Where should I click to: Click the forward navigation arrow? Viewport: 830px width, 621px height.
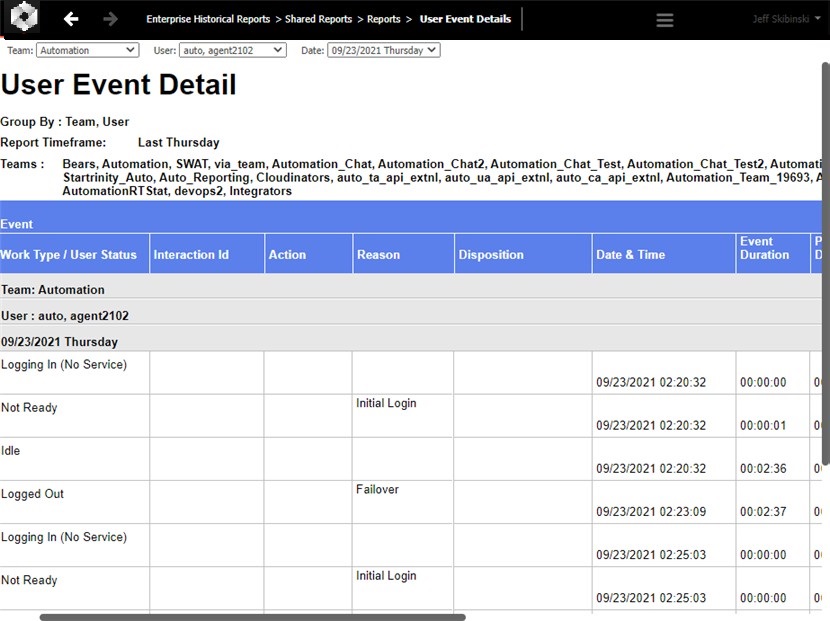tap(110, 17)
